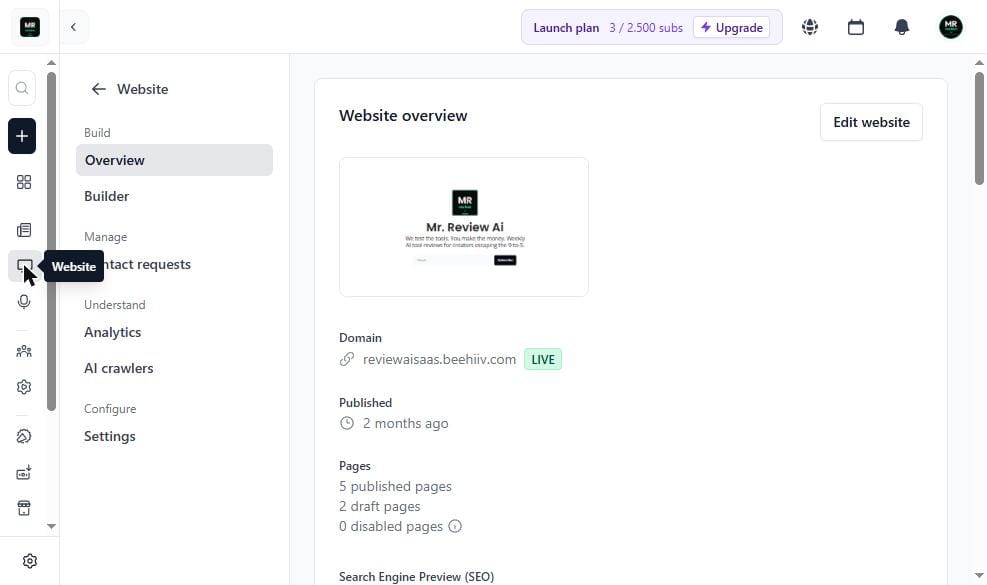Select Overview in the website menu
This screenshot has height=585, width=987.
(x=174, y=160)
